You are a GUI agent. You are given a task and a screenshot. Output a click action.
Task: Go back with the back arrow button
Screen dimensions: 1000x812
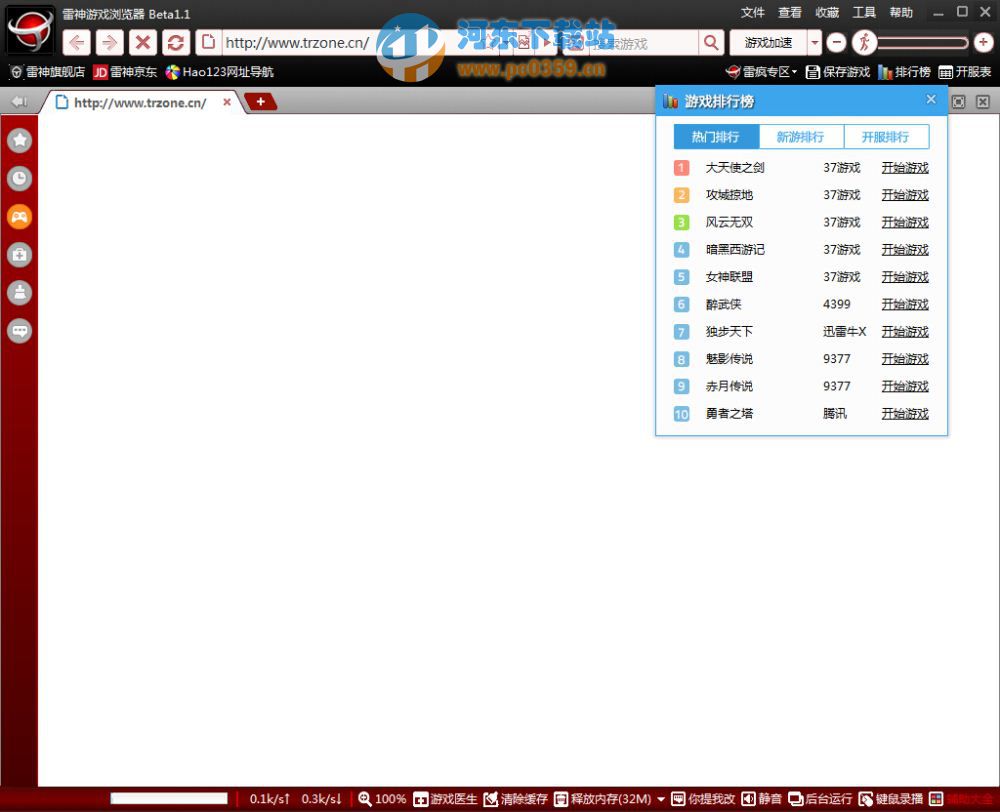[x=77, y=43]
